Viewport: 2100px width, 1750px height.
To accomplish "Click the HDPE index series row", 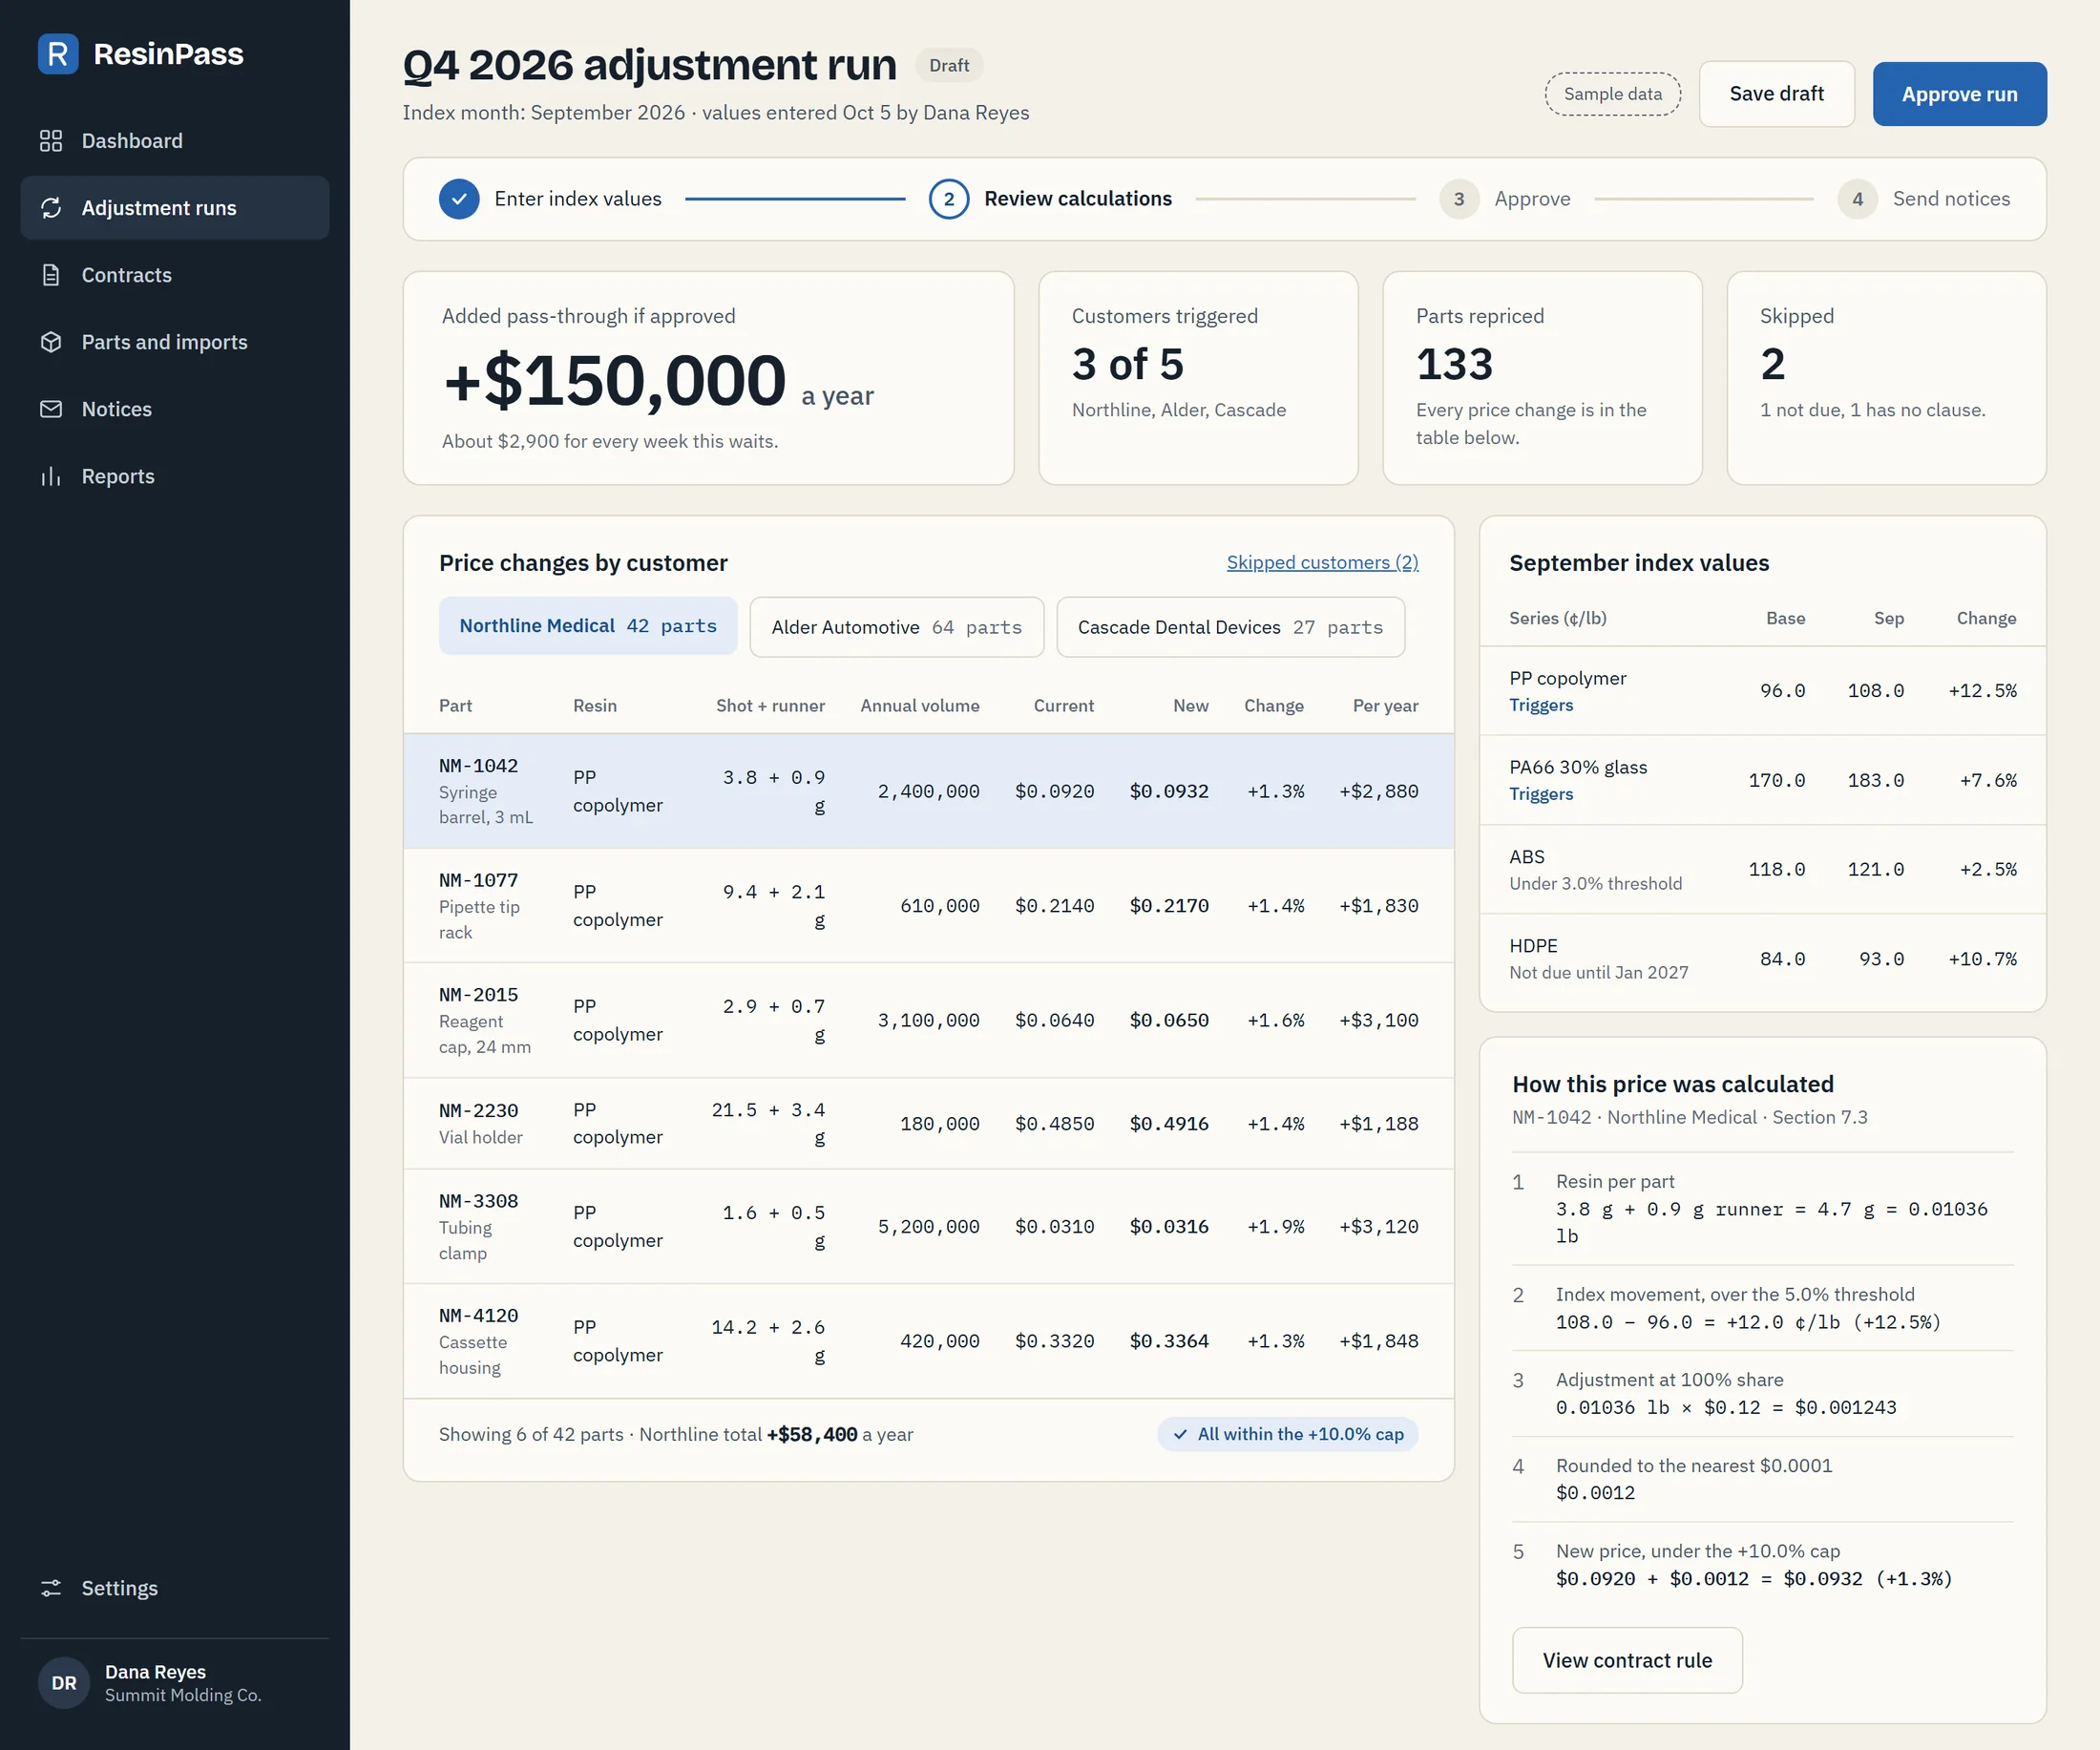I will click(1762, 959).
